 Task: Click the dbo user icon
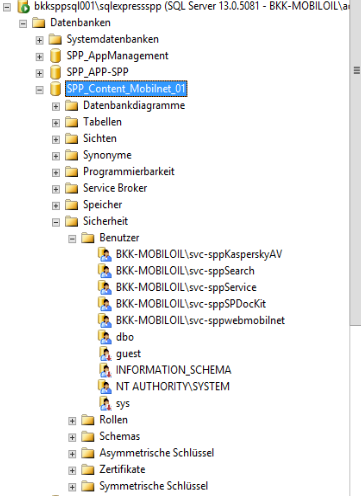(105, 337)
